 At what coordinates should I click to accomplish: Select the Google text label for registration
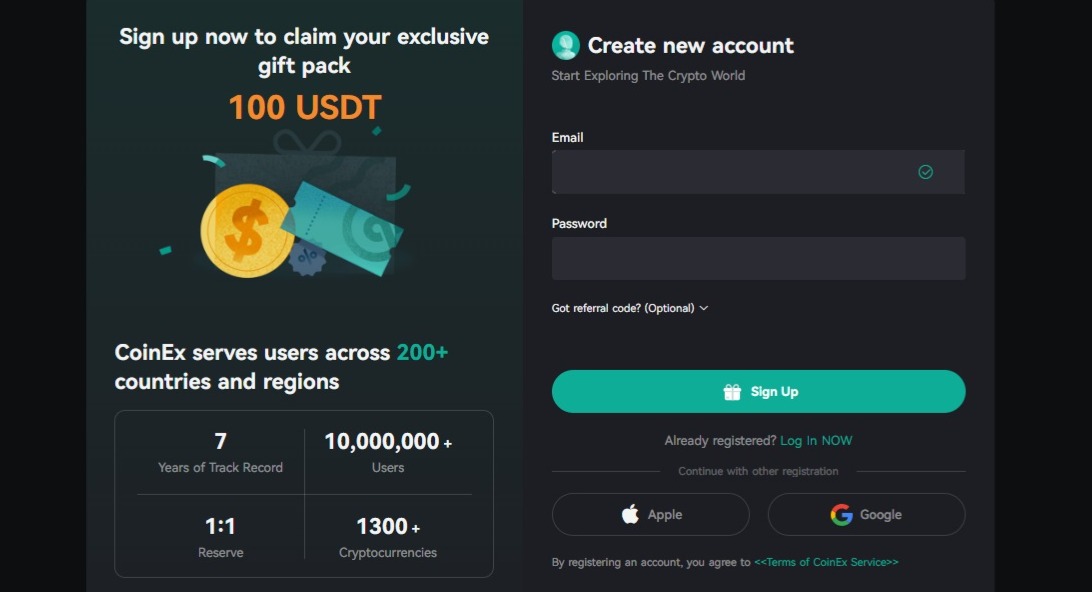tap(881, 514)
